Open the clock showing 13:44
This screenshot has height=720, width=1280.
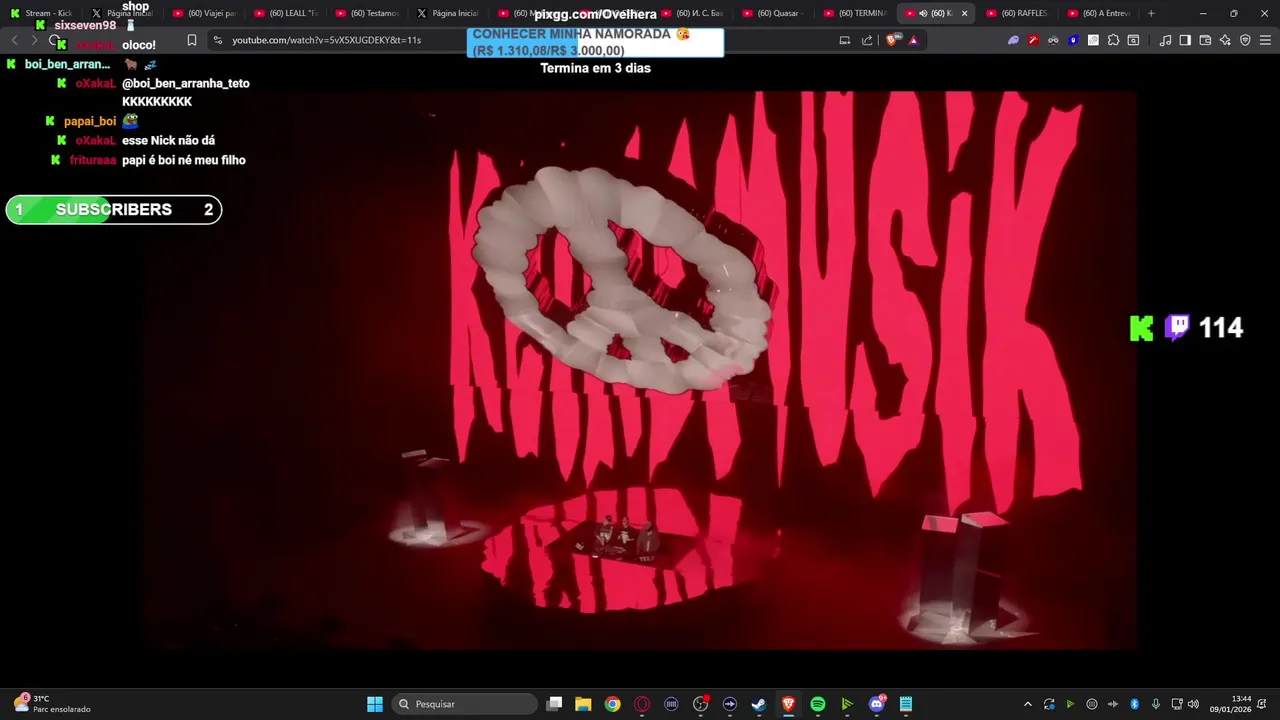[1230, 704]
